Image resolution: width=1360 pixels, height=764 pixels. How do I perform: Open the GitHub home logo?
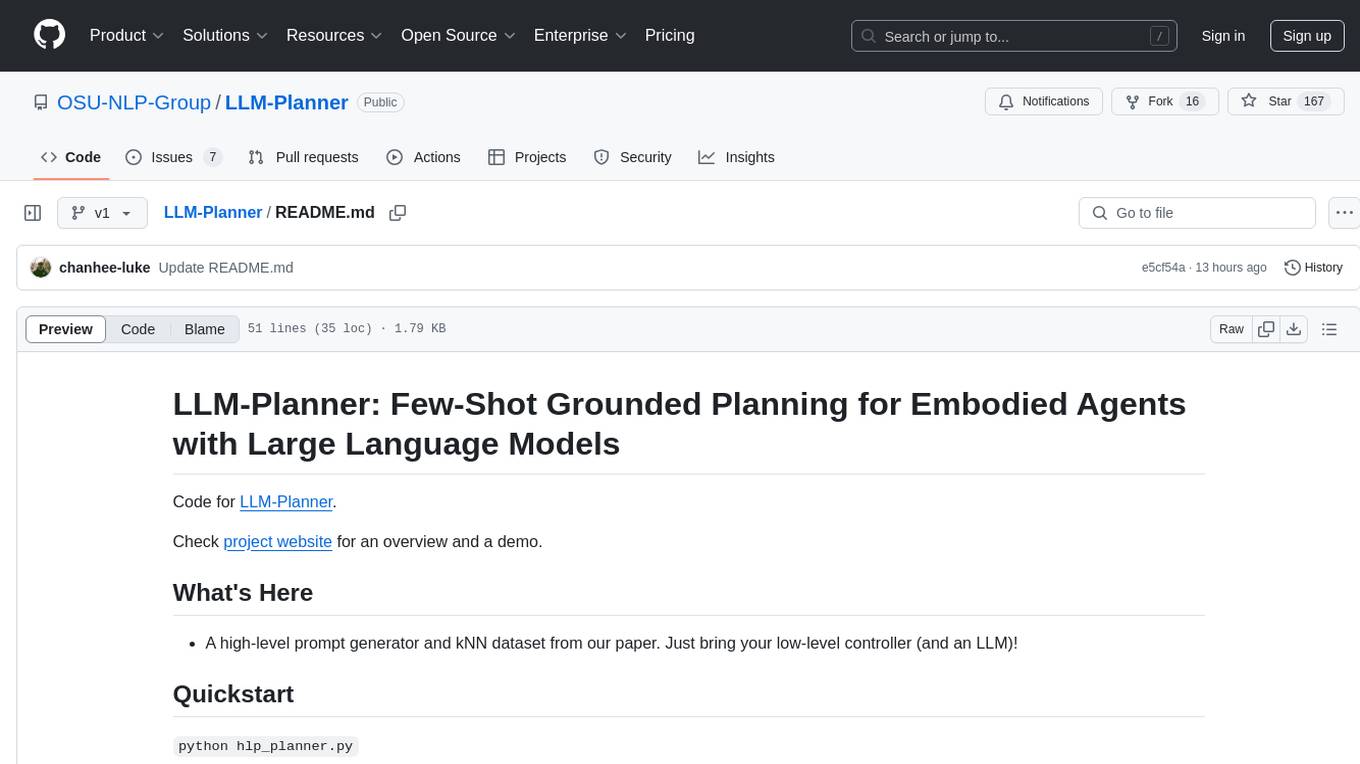point(49,35)
